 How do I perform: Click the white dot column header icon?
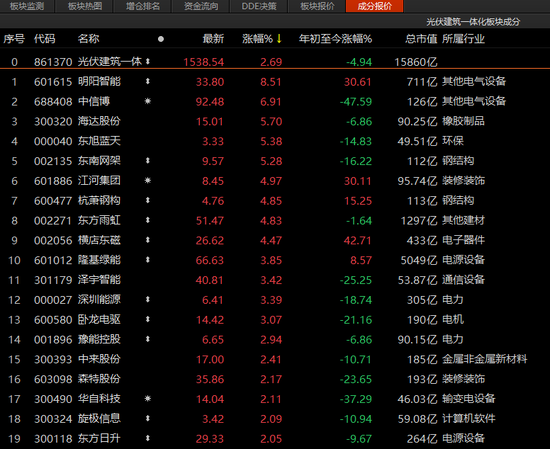161,39
